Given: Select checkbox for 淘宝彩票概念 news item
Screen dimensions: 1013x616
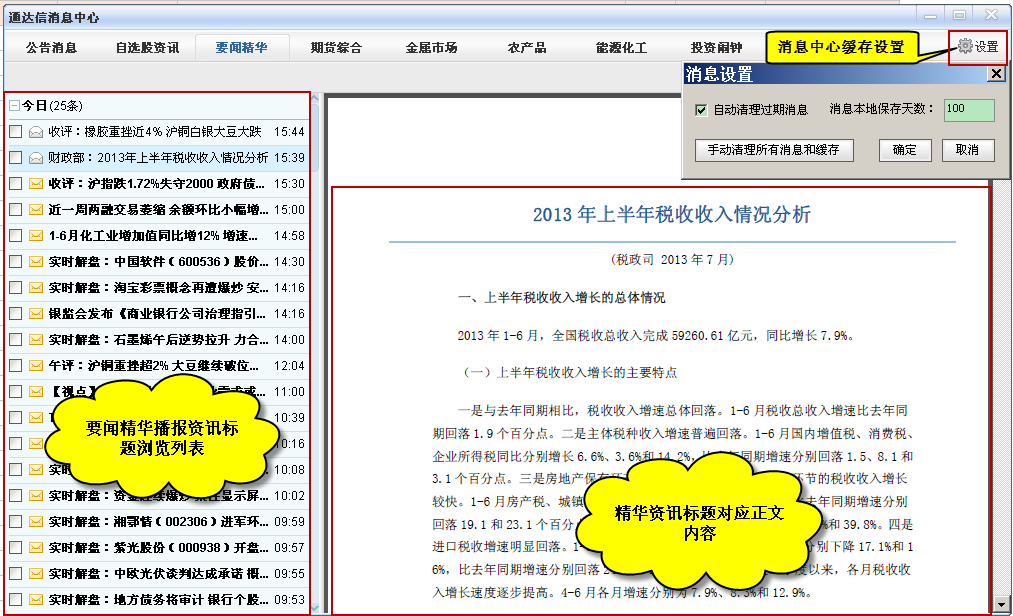Looking at the screenshot, I should tap(15, 288).
